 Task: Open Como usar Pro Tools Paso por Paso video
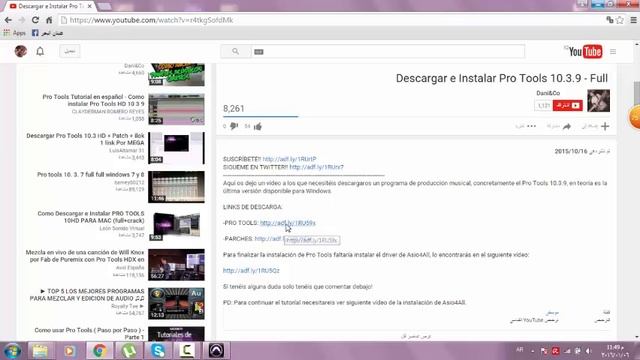[89, 333]
